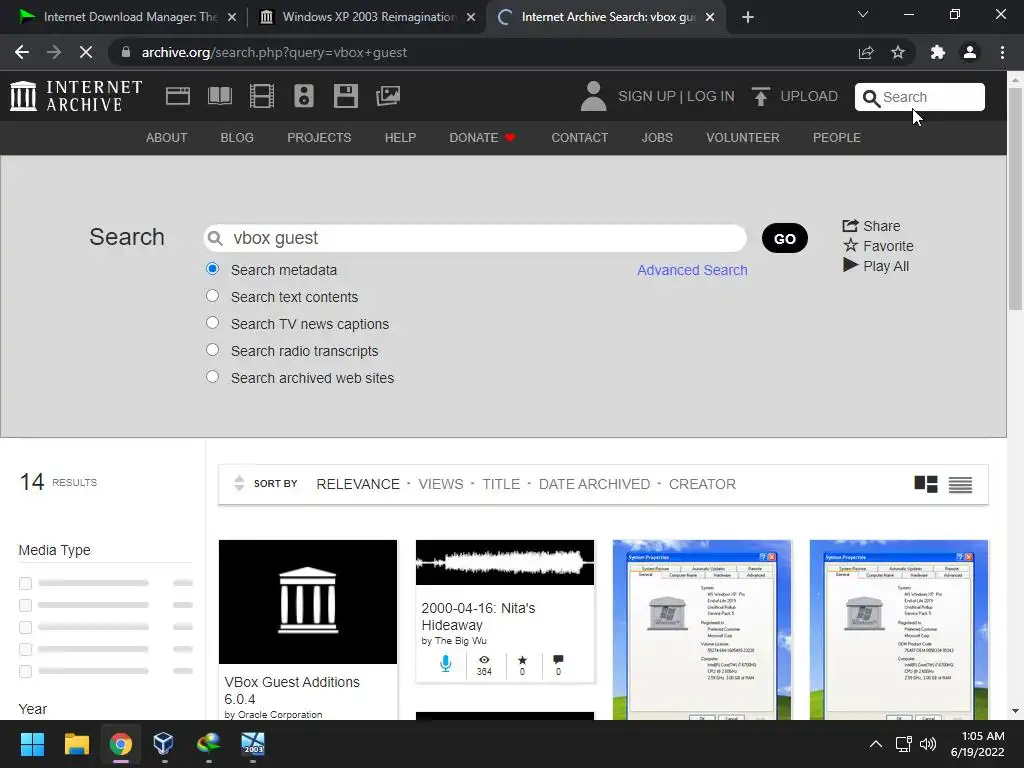Screen dimensions: 1024x768
Task: Sort results by Views
Action: pyautogui.click(x=441, y=484)
